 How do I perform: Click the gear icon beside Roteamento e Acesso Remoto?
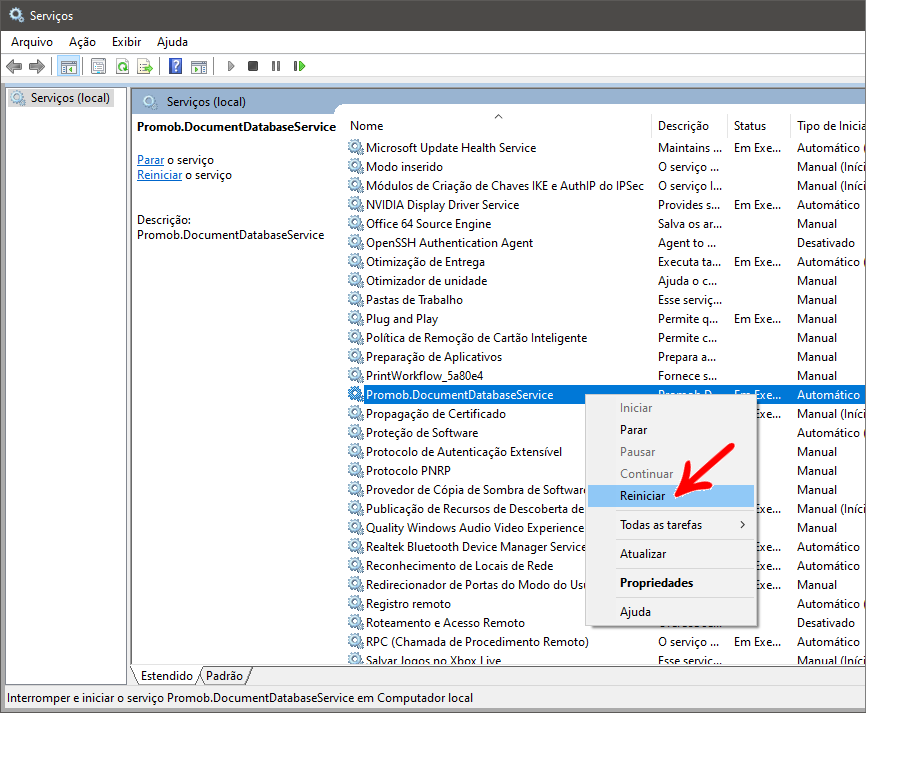355,622
